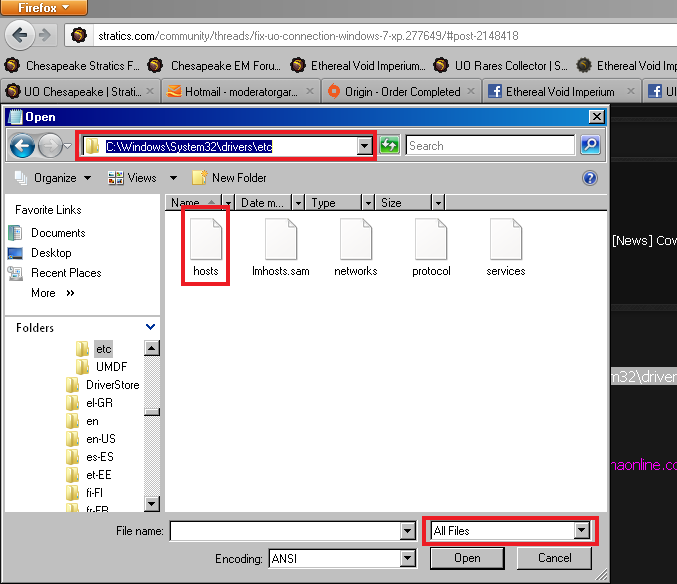Click the Open dialog forward arrow
The height and width of the screenshot is (584, 677).
coord(51,146)
